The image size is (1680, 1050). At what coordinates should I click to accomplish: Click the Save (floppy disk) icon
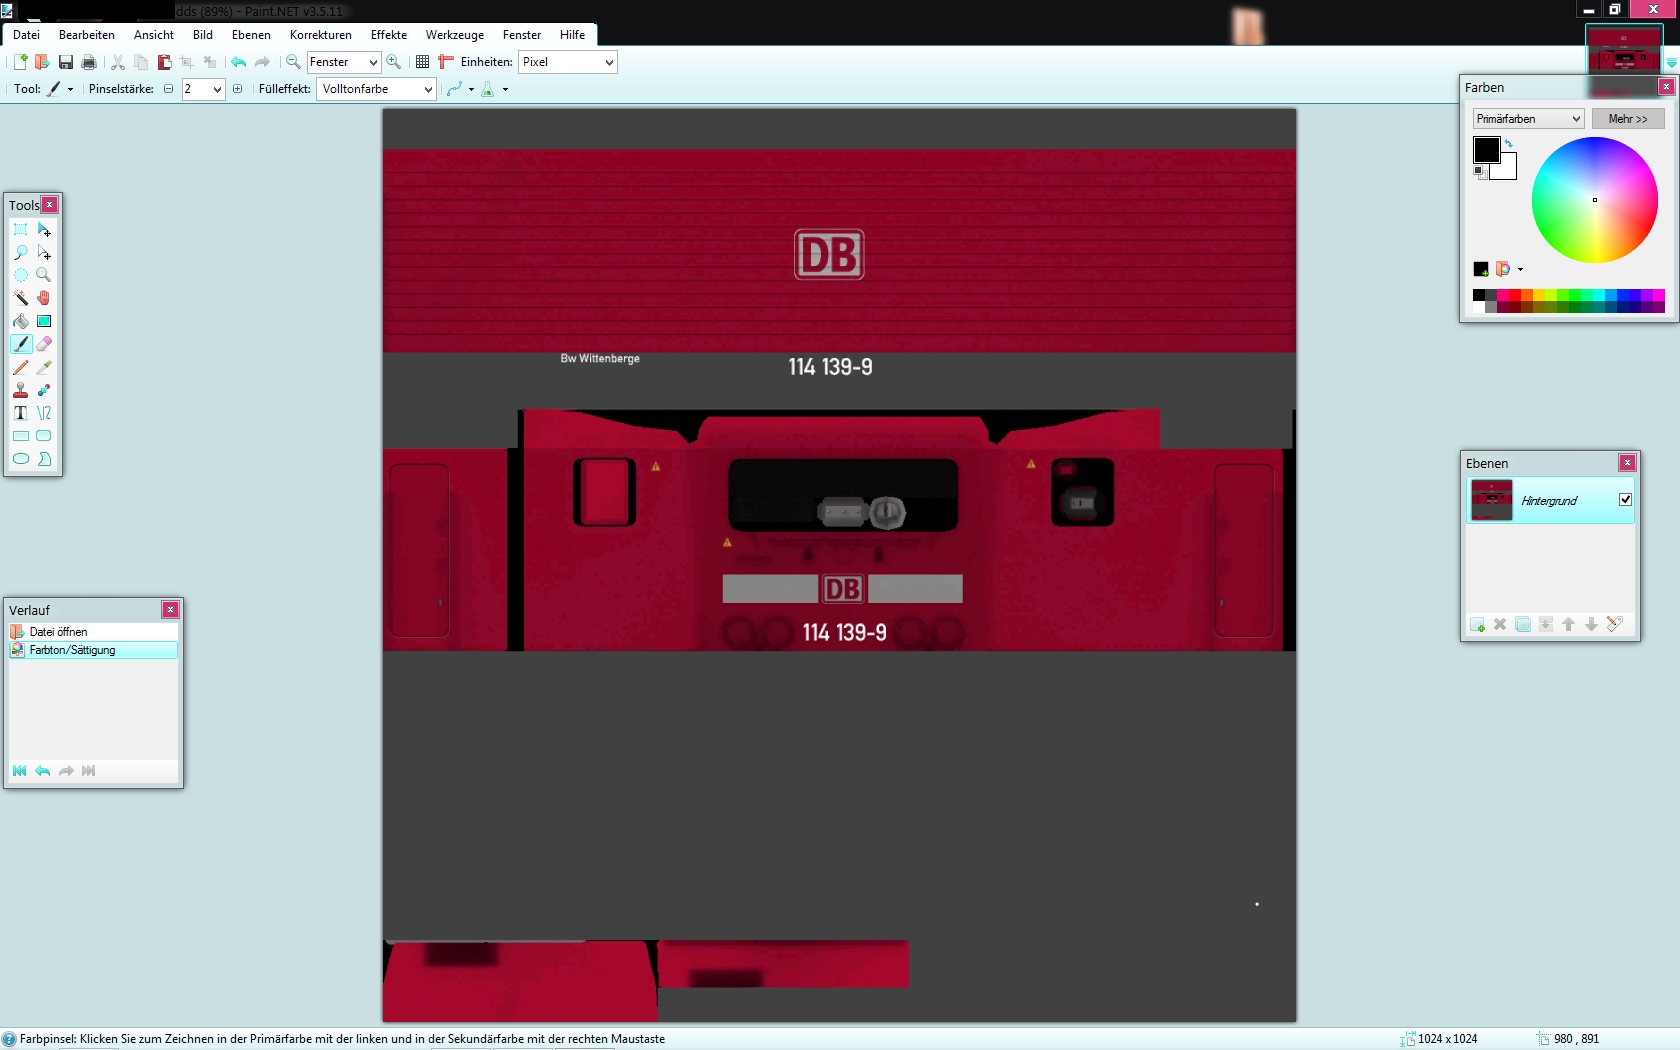coord(66,62)
